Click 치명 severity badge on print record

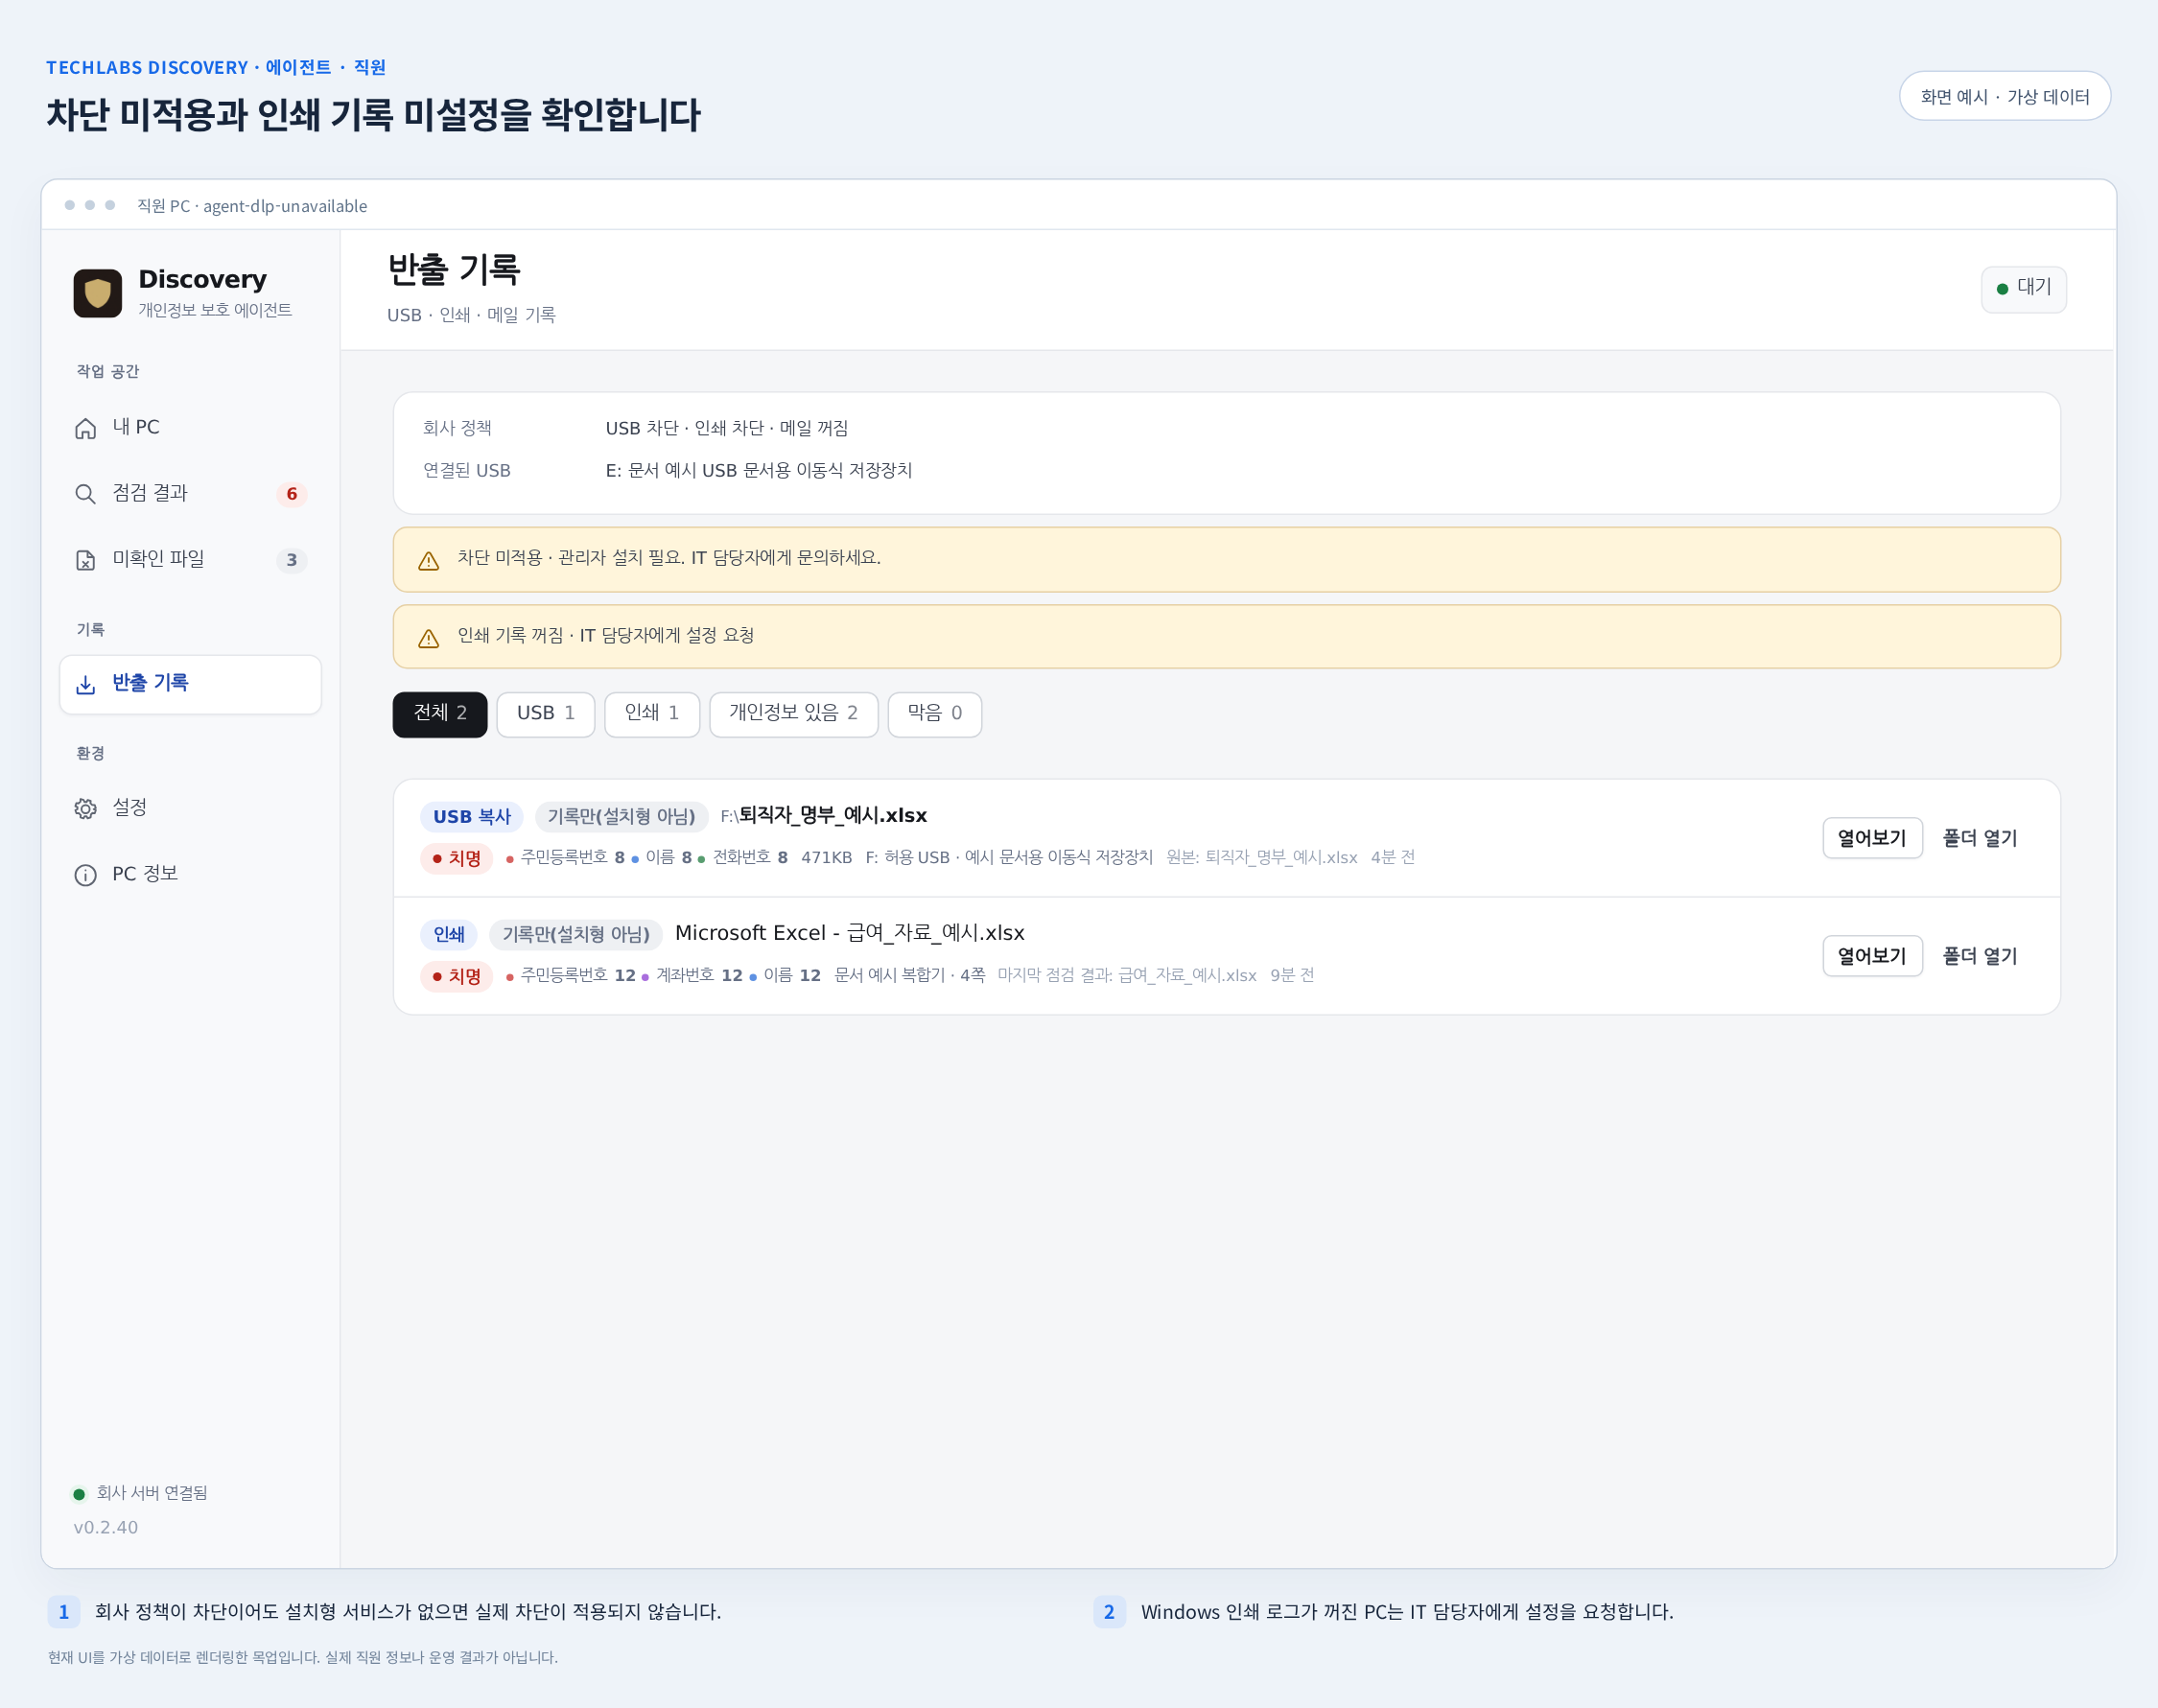tap(457, 976)
